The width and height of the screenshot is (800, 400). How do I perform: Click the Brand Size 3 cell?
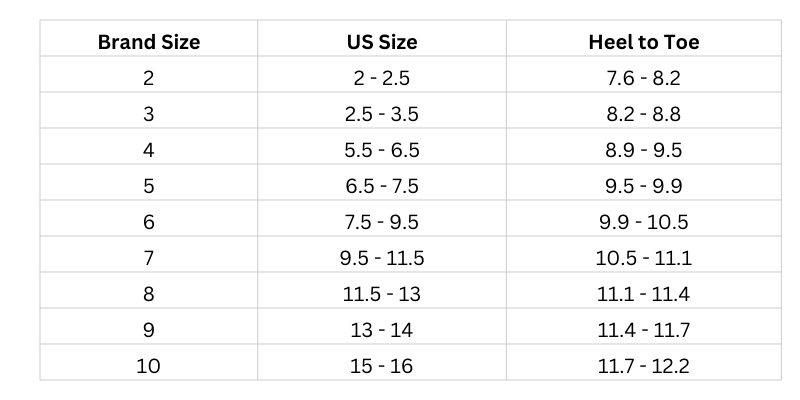pos(148,111)
